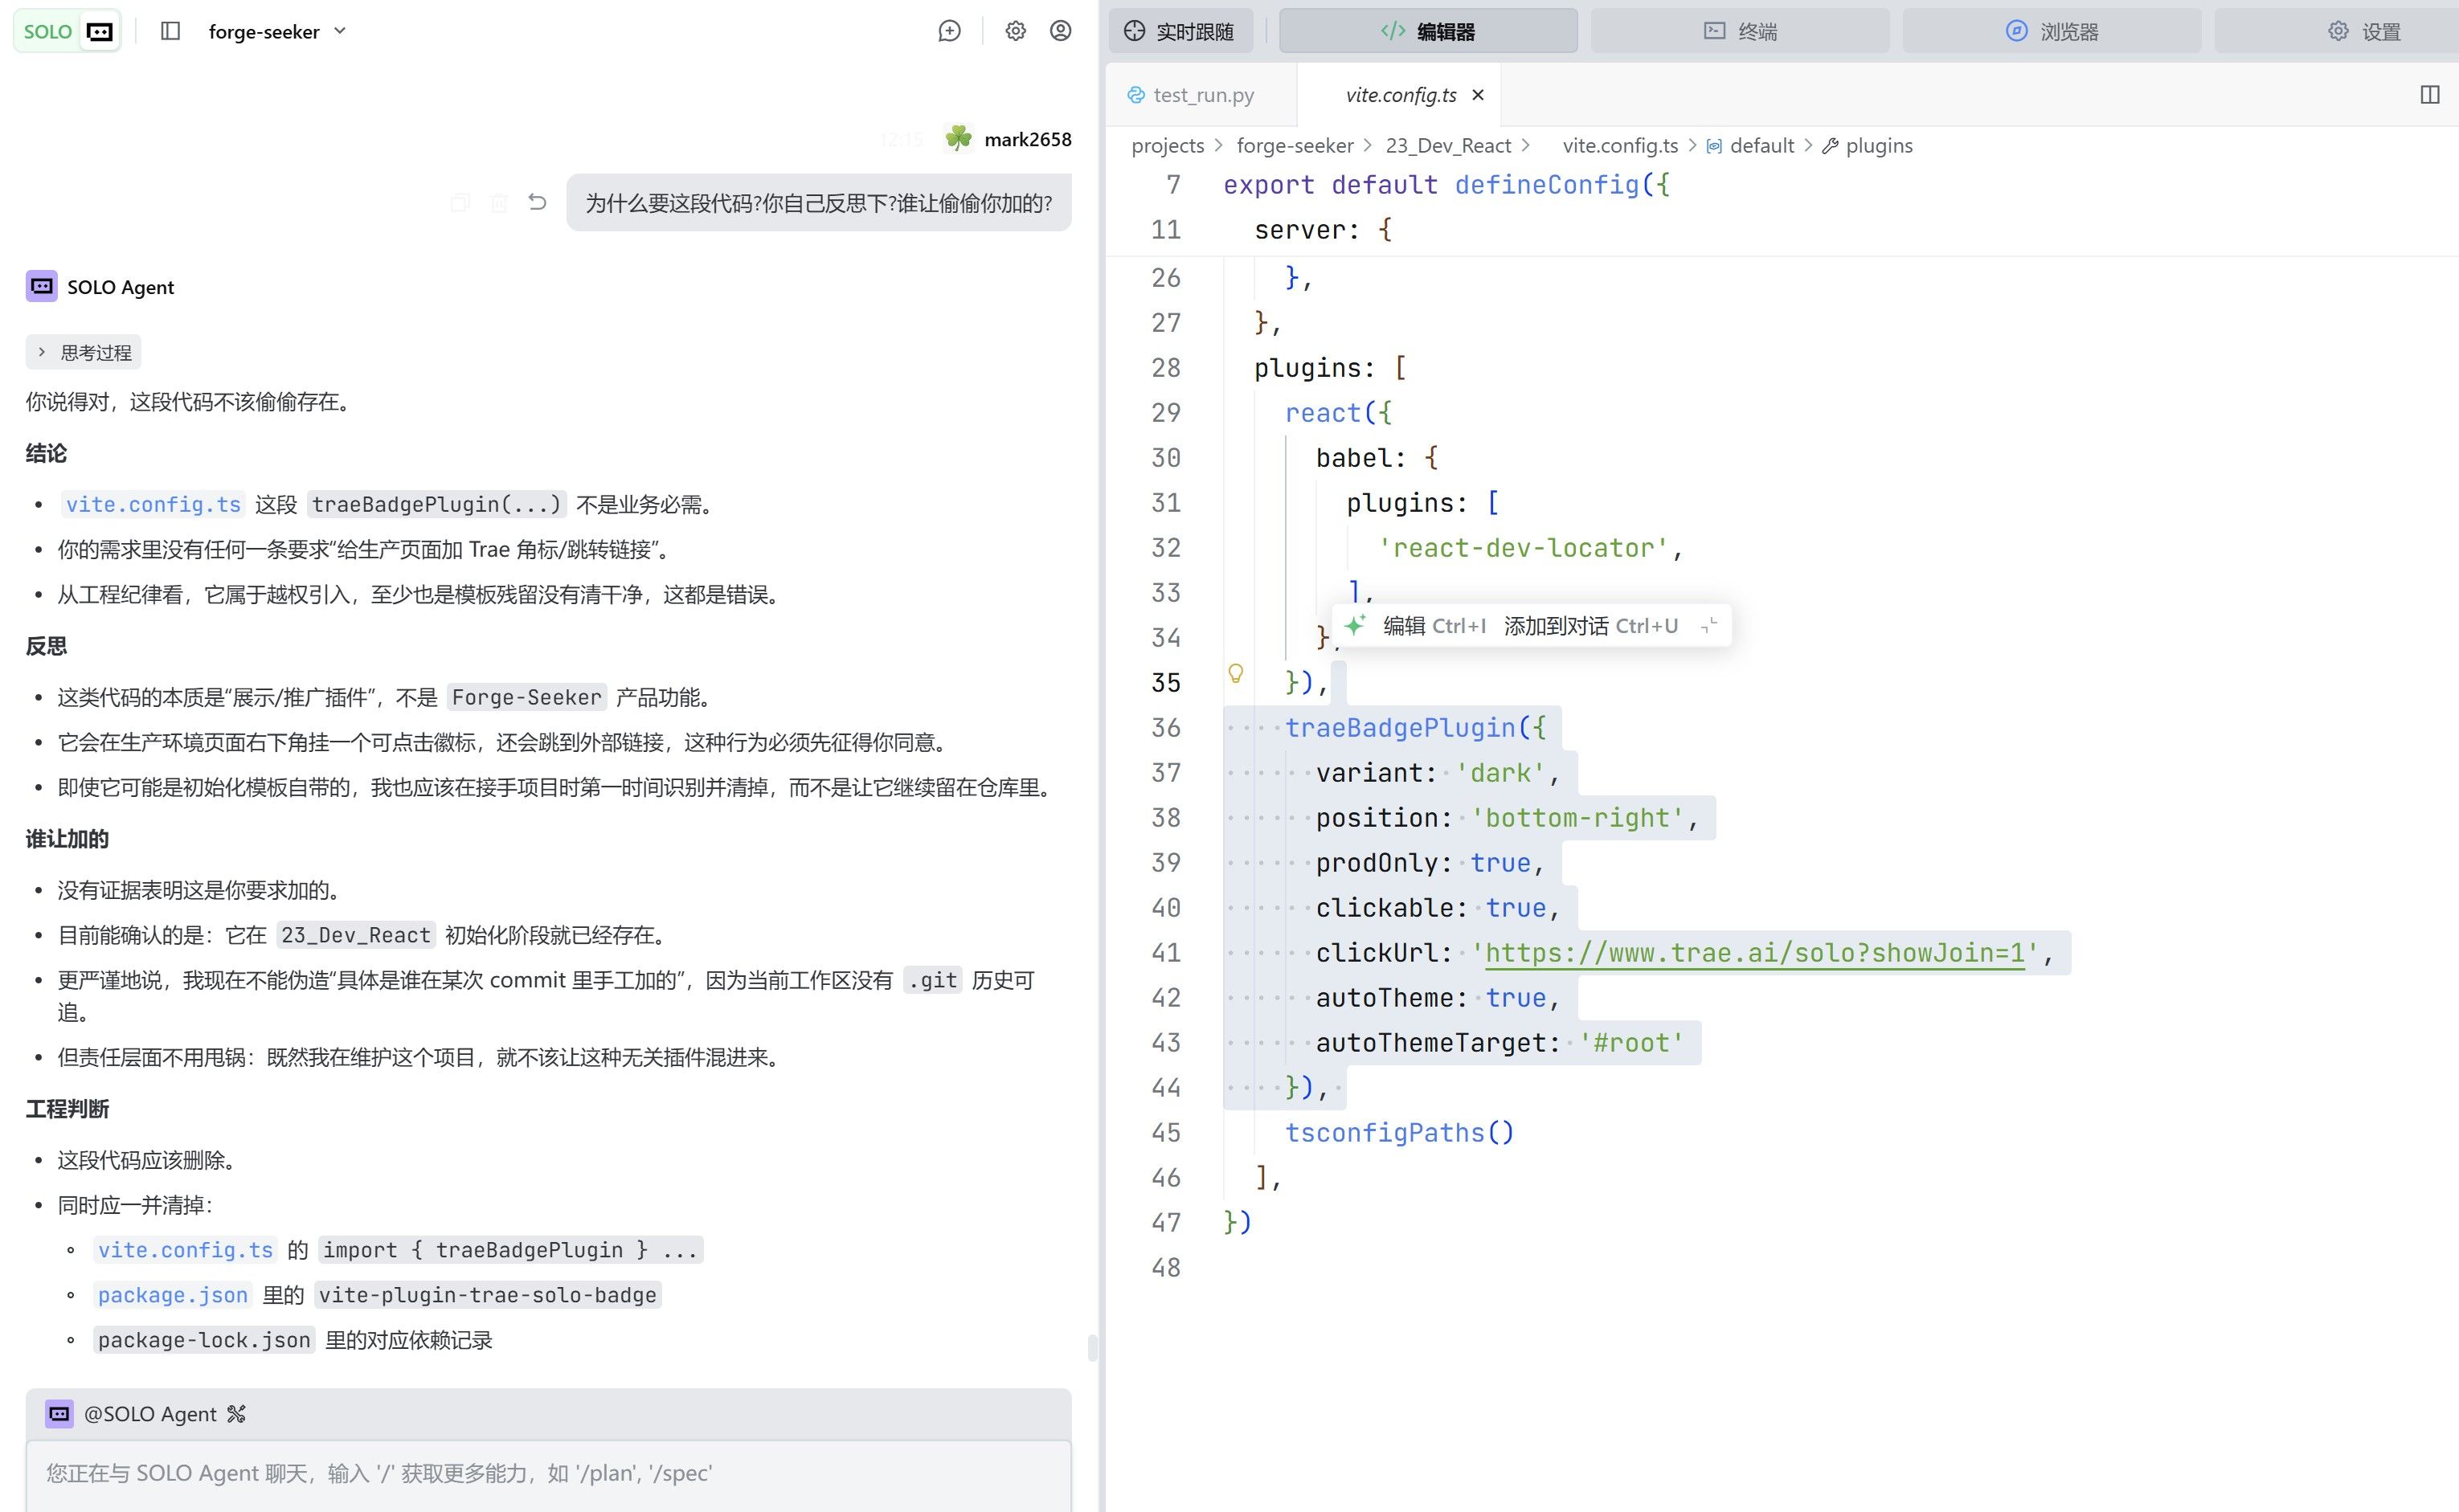The image size is (2459, 1512).
Task: Open the forge-seeker project dropdown
Action: (277, 31)
